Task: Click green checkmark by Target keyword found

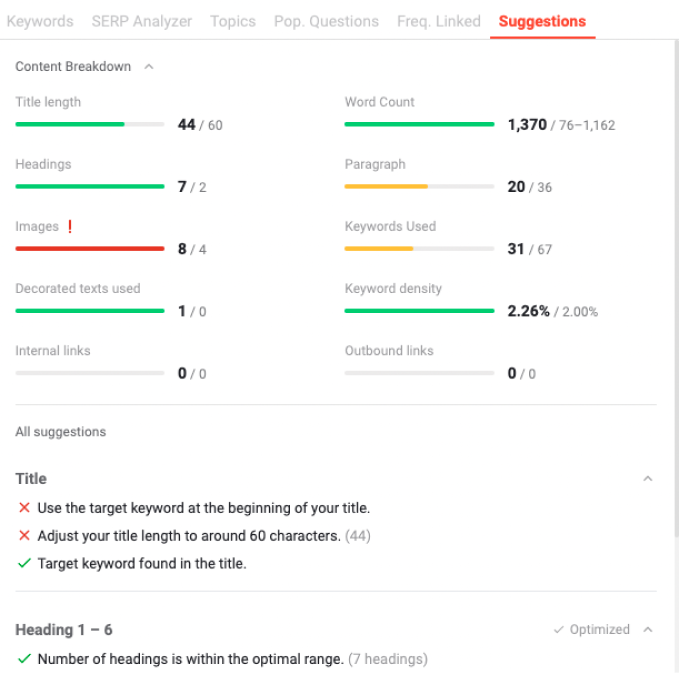Action: point(24,563)
